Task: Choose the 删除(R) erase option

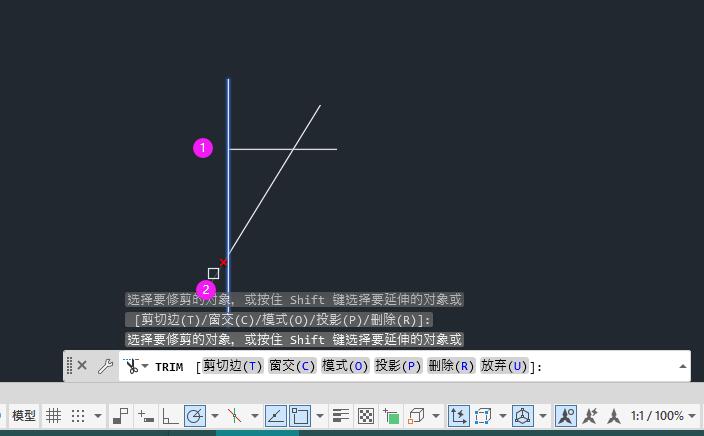Action: 451,366
